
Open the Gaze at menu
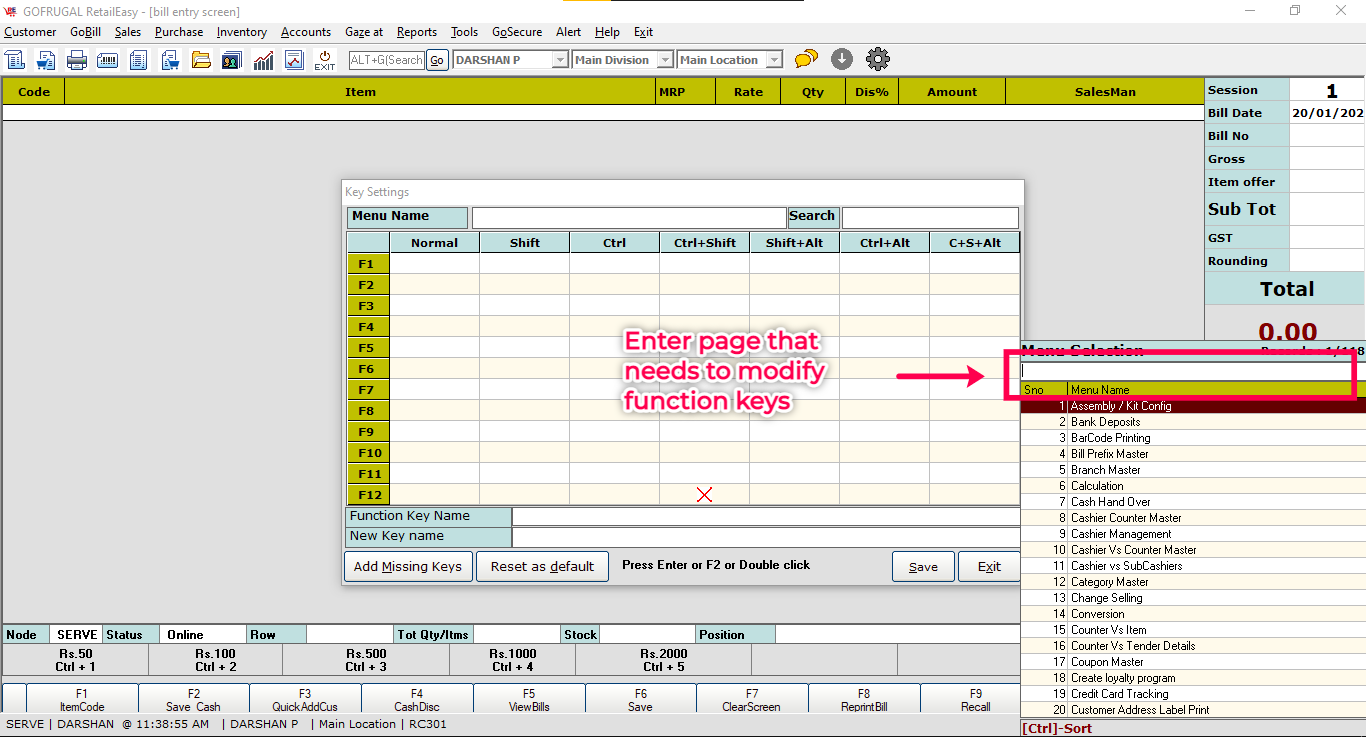click(x=364, y=32)
